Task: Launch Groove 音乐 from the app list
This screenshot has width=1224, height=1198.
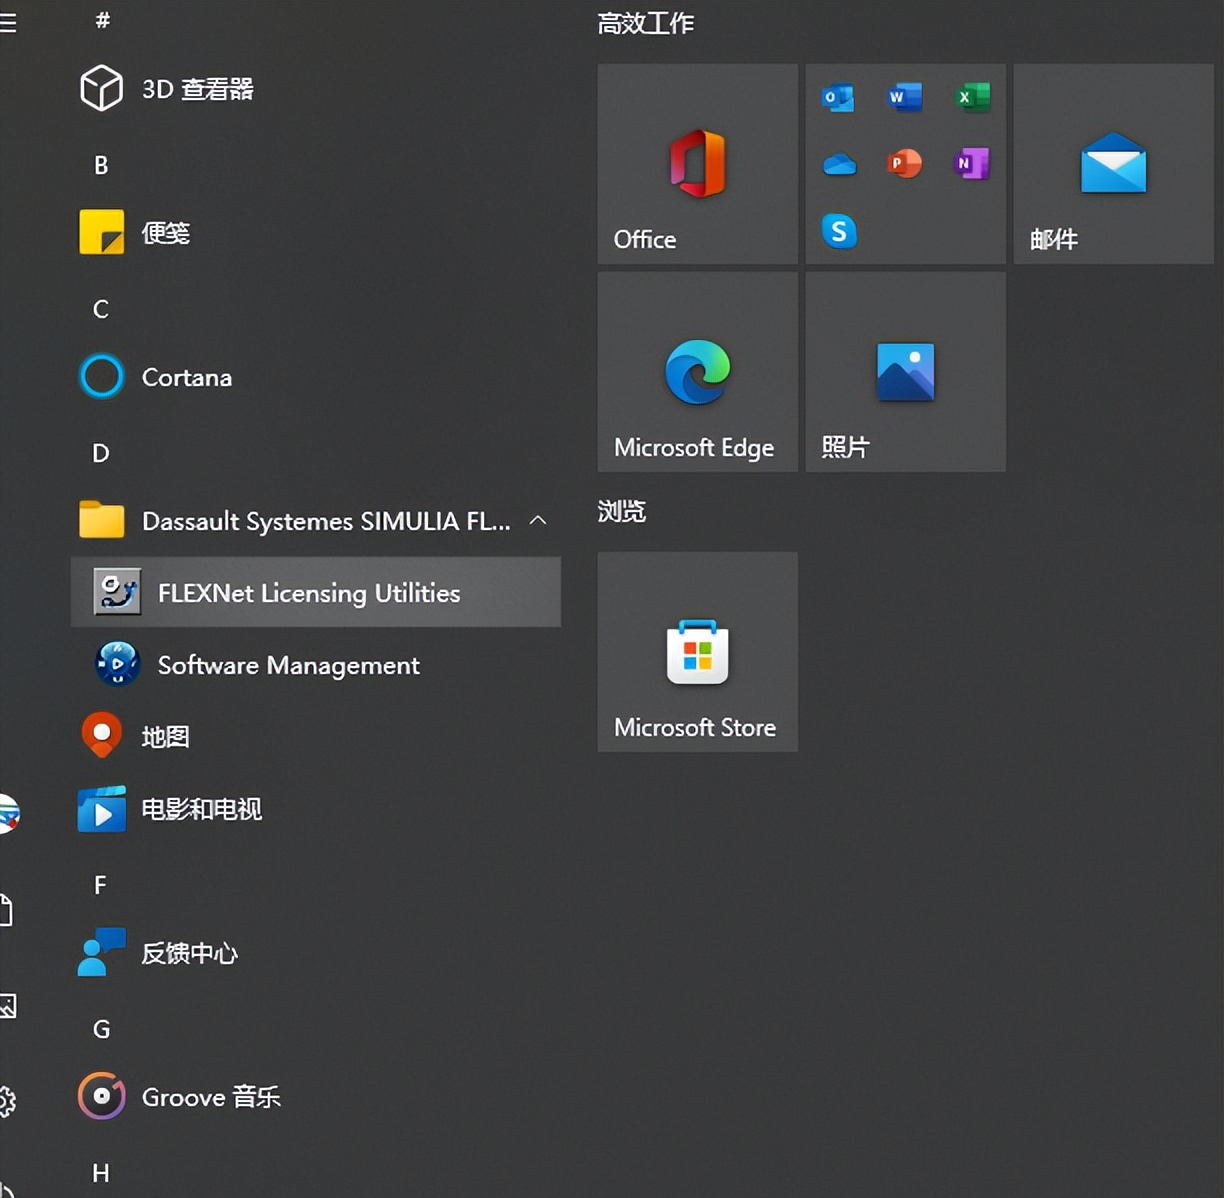Action: [x=210, y=1096]
